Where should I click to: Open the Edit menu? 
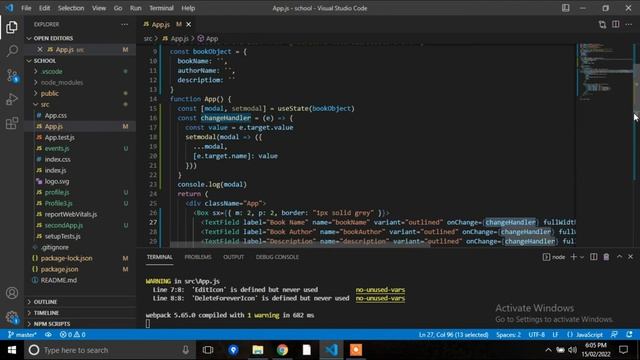(x=44, y=8)
